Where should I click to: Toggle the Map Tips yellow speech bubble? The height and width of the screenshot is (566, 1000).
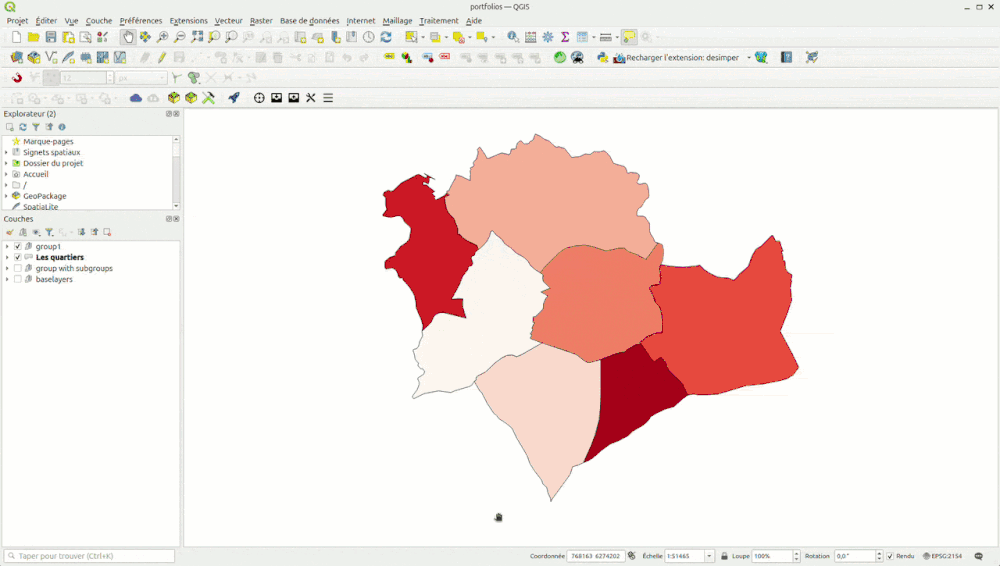click(629, 37)
